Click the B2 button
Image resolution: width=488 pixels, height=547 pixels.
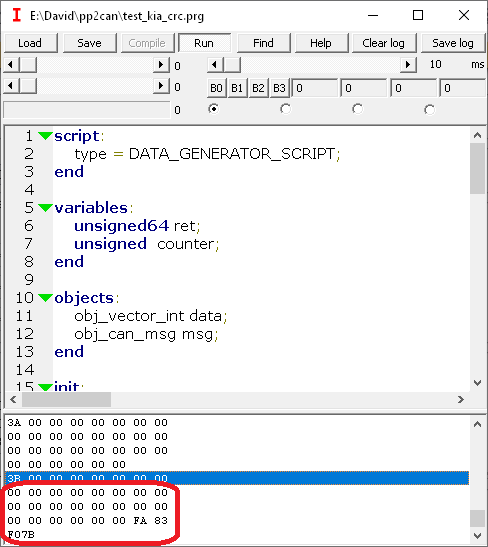[258, 88]
